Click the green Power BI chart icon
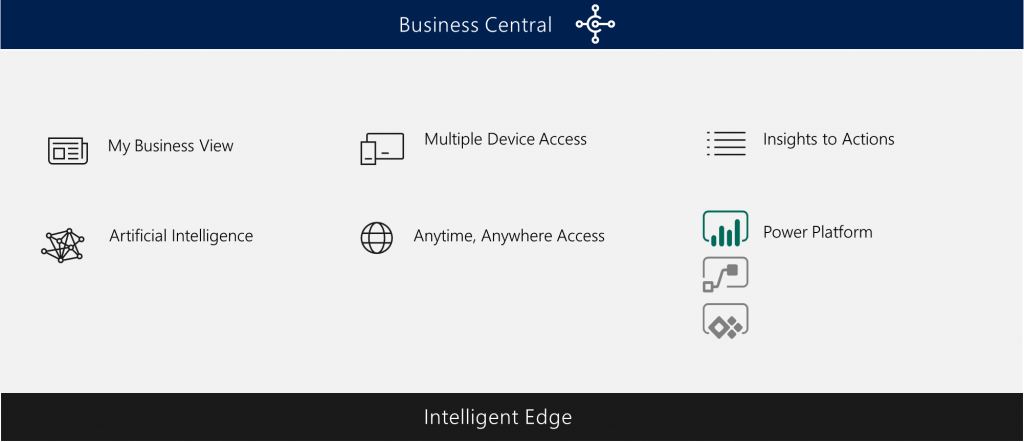 [725, 229]
